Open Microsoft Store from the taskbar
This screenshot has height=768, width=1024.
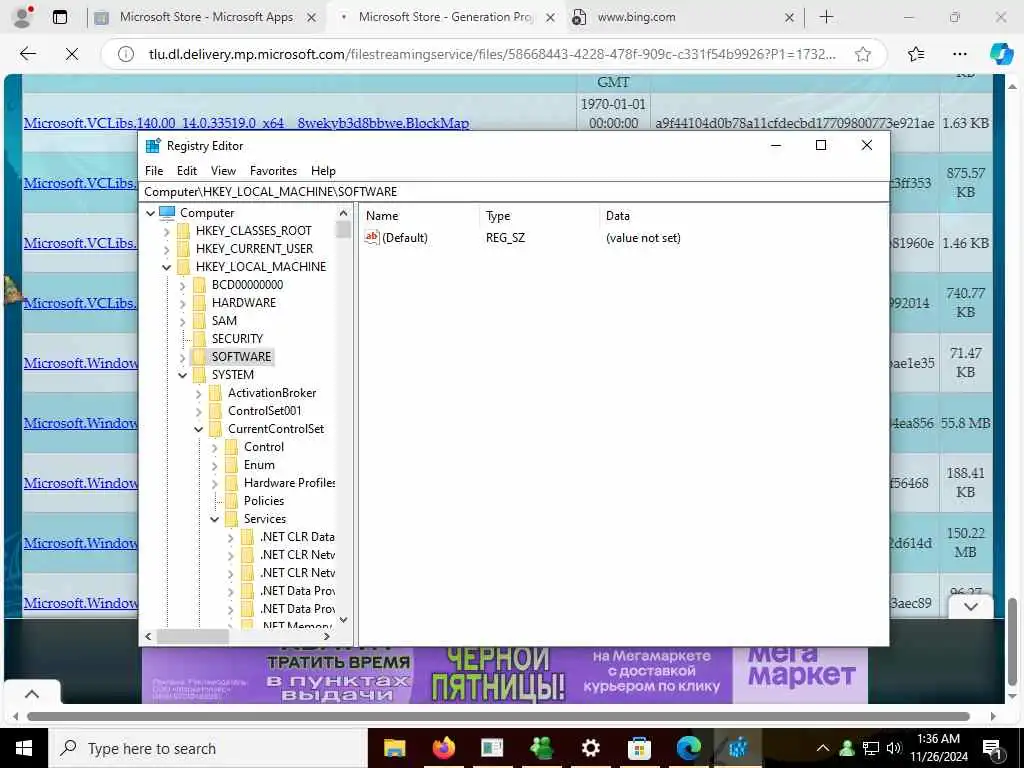(639, 748)
